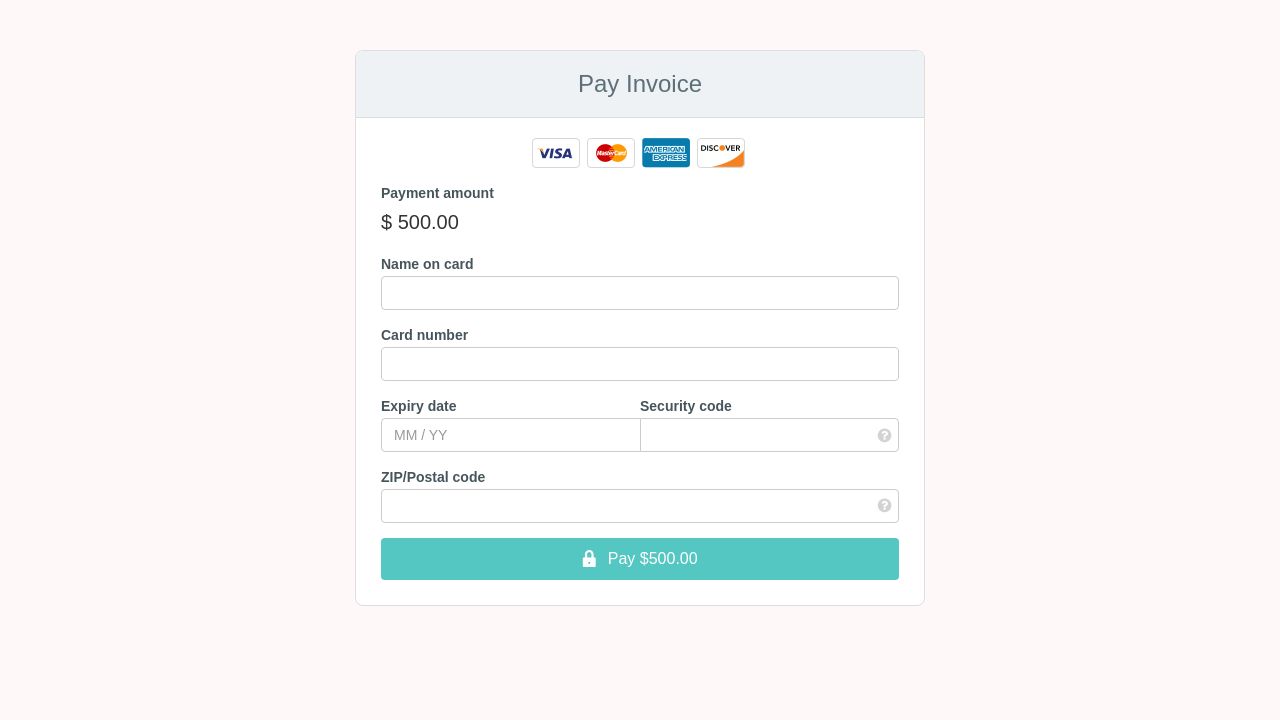Click the Expiry date label
Viewport: 1280px width, 720px height.
click(418, 406)
